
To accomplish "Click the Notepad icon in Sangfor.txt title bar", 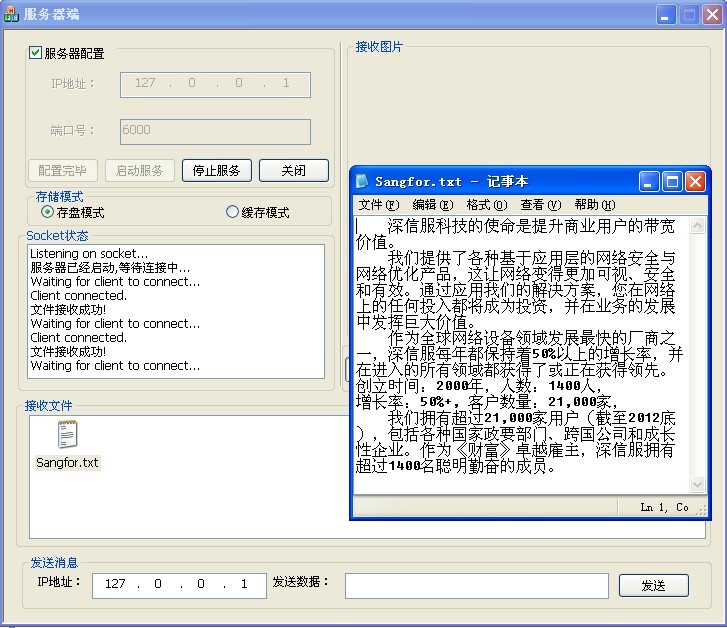I will click(362, 181).
